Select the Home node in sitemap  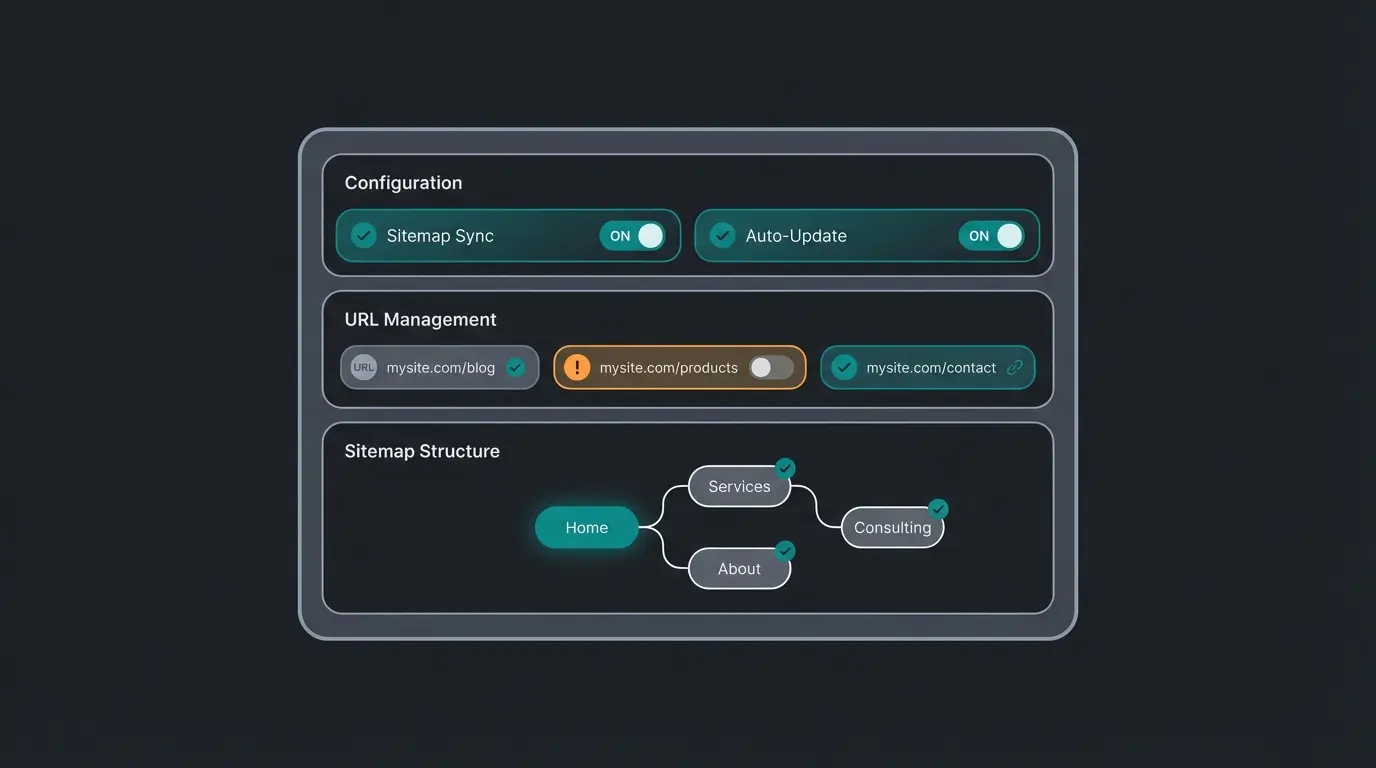click(586, 527)
